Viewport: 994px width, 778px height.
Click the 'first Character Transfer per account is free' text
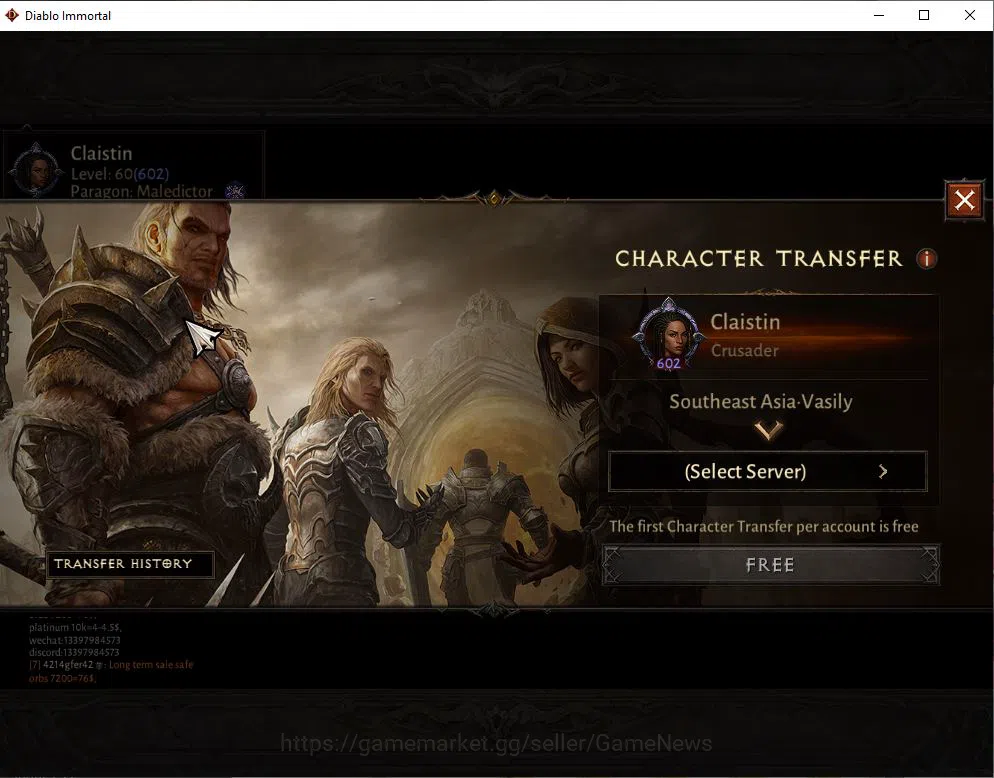[x=763, y=526]
